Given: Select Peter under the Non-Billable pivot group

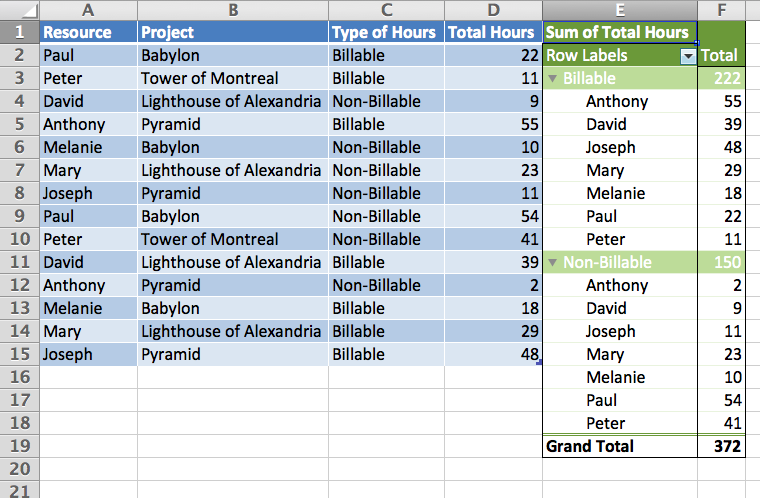Looking at the screenshot, I should pos(620,423).
